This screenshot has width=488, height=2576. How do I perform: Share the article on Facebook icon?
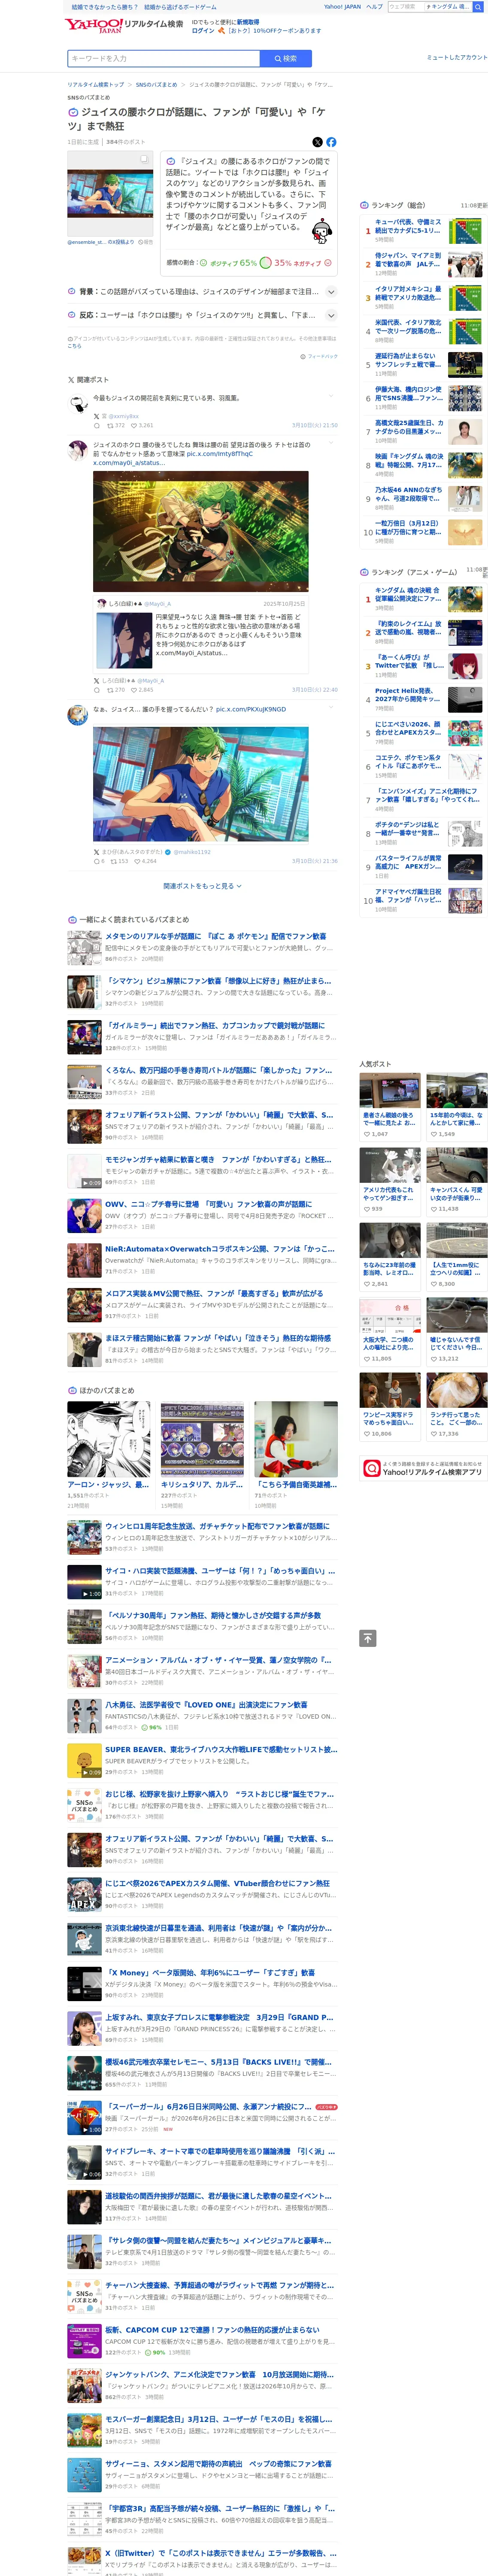click(x=331, y=142)
